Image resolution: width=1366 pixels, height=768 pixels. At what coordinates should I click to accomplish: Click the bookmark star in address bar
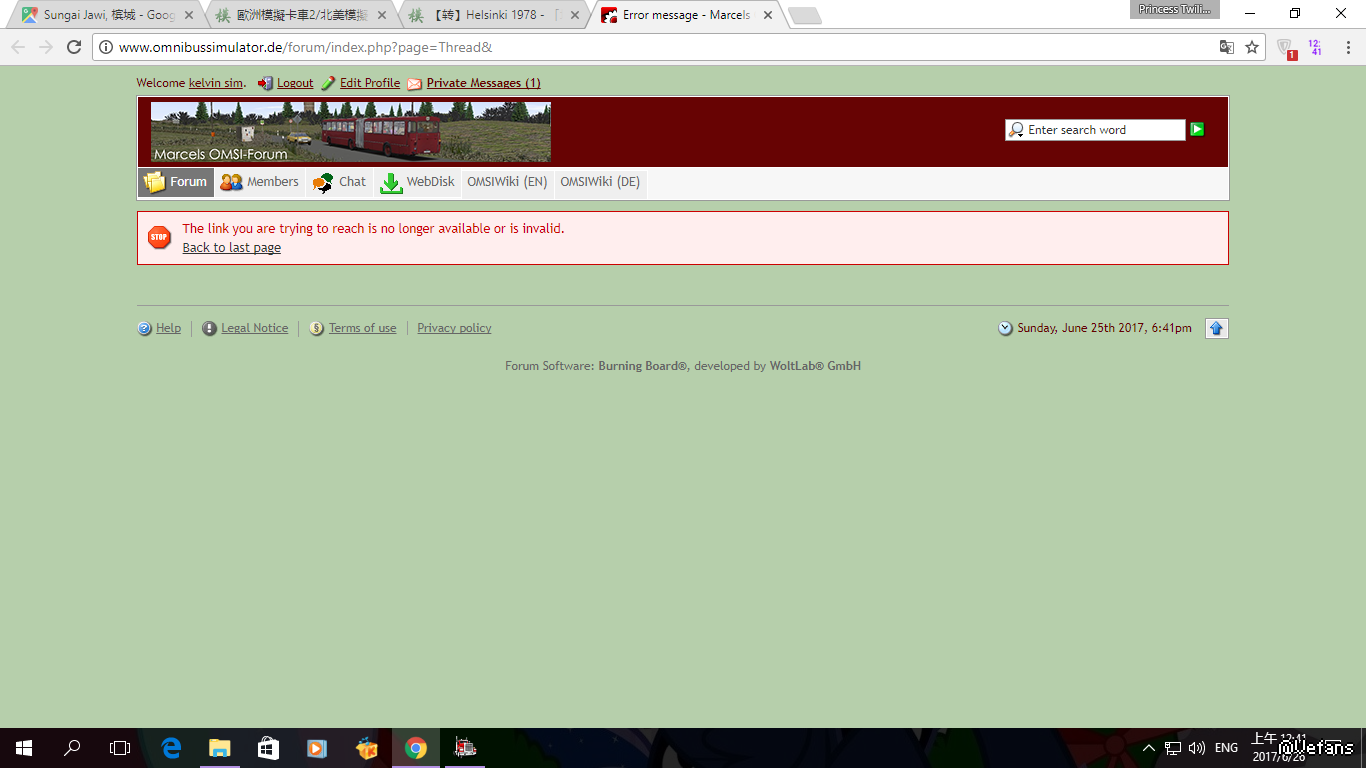1252,47
